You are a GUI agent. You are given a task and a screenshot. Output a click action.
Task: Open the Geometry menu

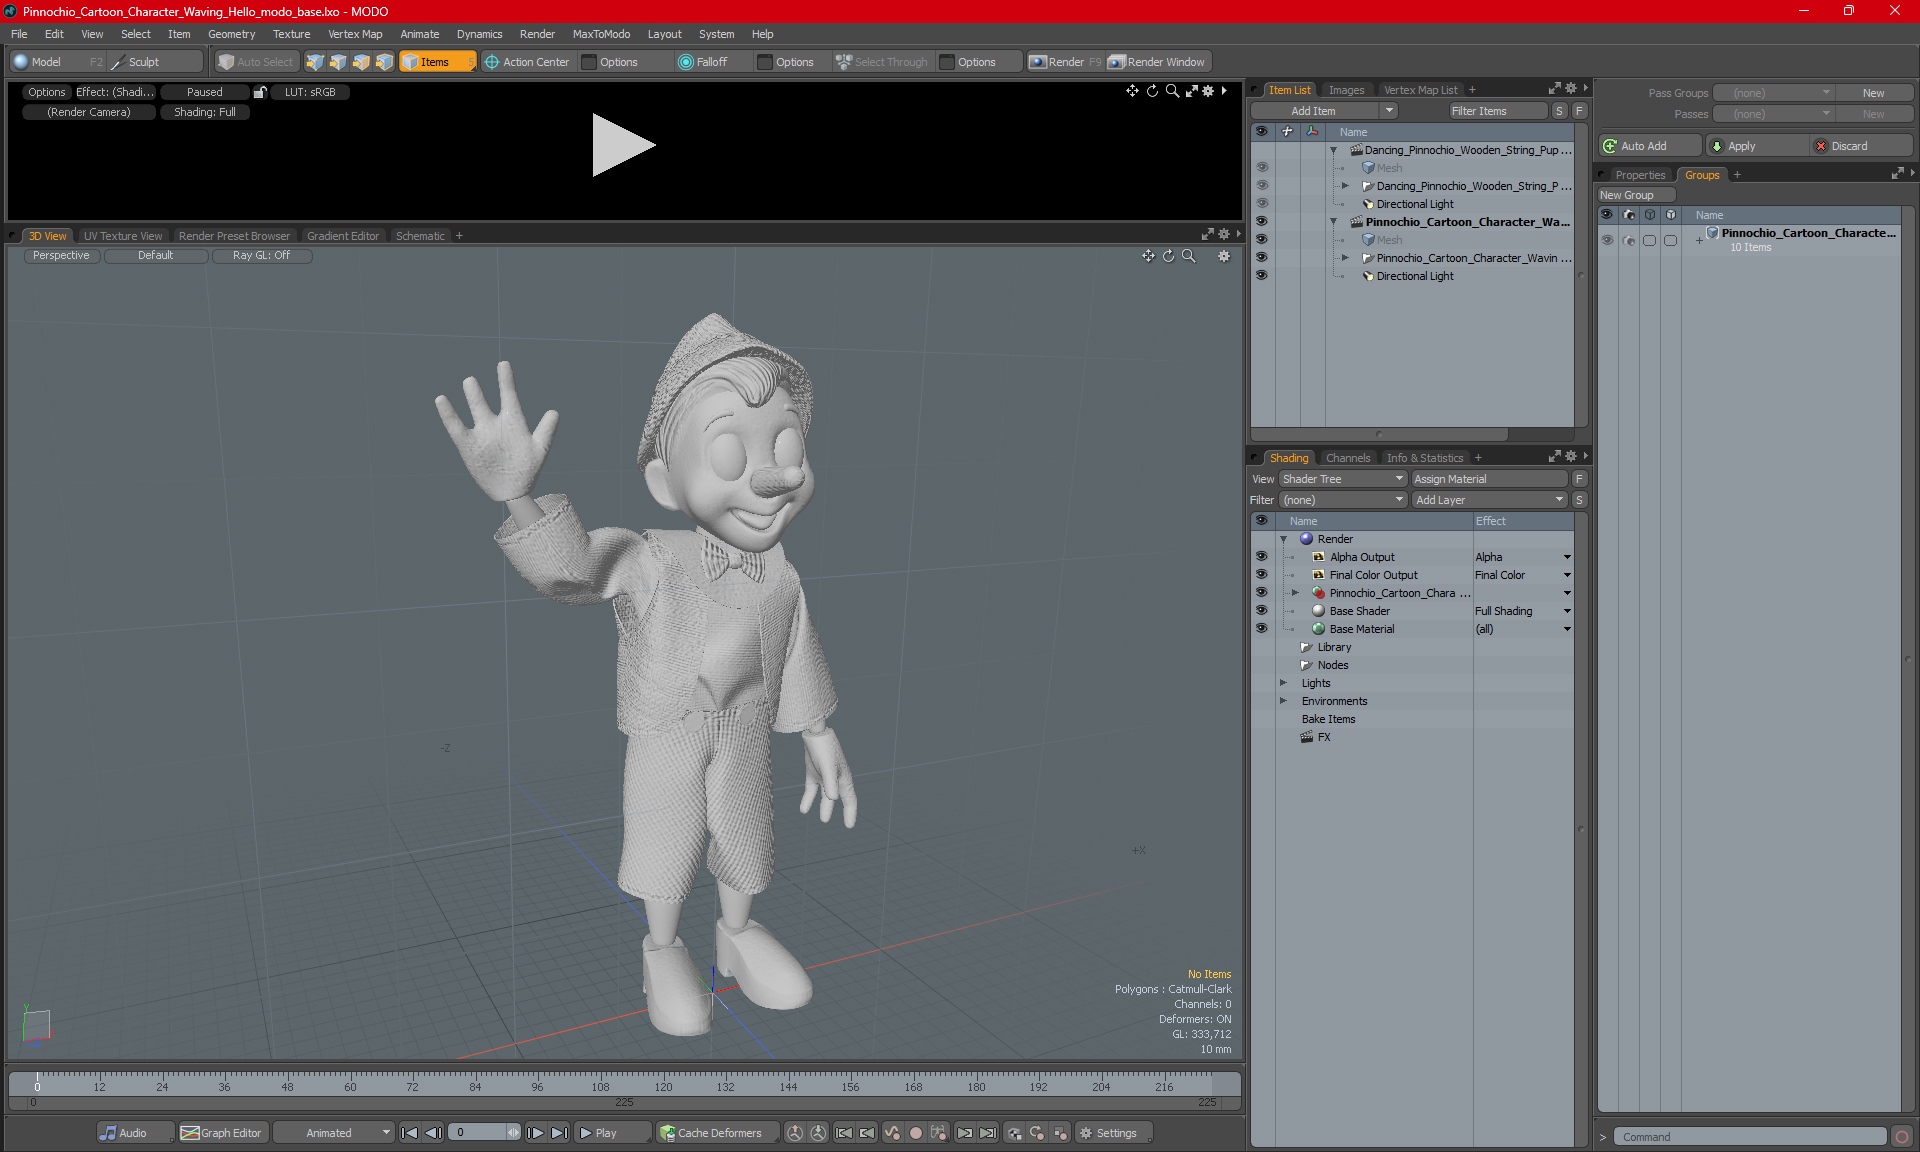[x=231, y=34]
